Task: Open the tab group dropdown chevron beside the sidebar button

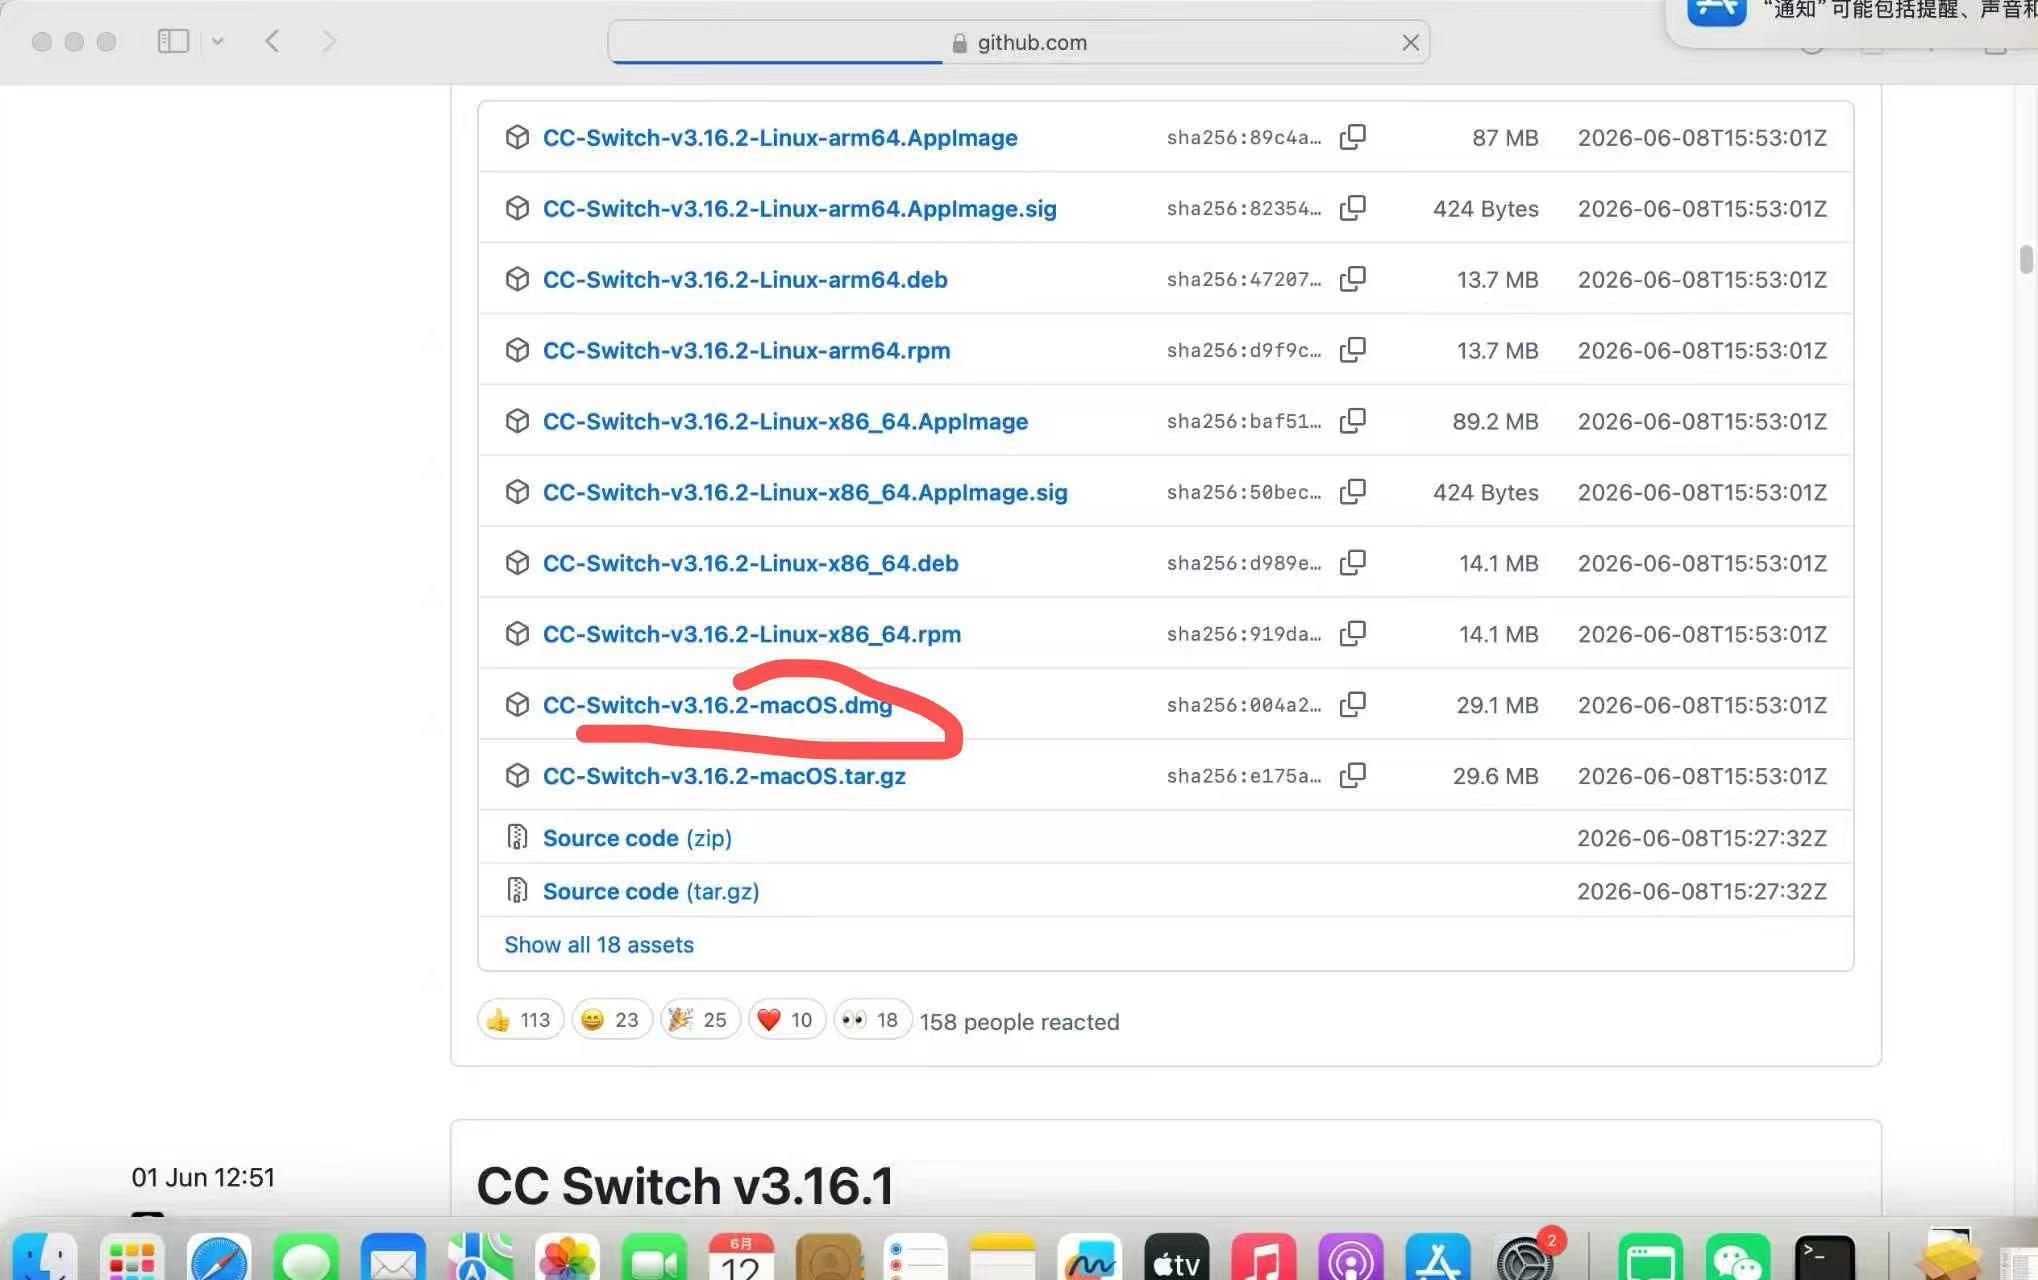Action: tap(218, 41)
